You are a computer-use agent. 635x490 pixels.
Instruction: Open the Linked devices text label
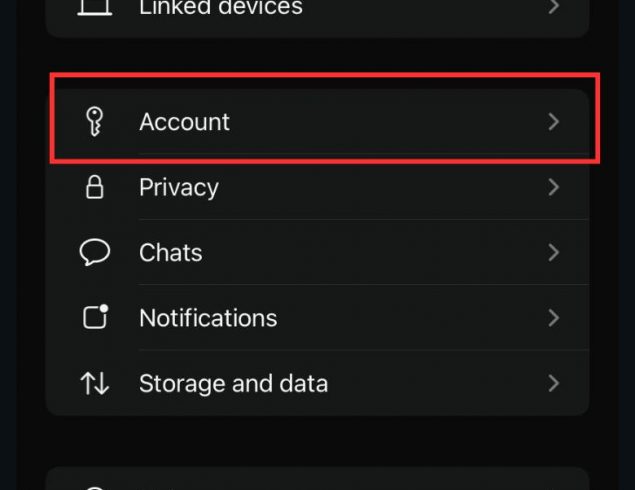tap(220, 8)
